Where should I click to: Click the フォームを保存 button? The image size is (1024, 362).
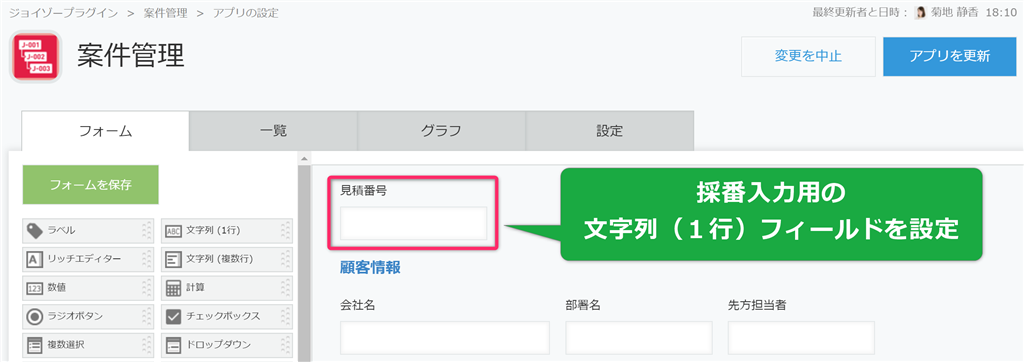tap(91, 185)
